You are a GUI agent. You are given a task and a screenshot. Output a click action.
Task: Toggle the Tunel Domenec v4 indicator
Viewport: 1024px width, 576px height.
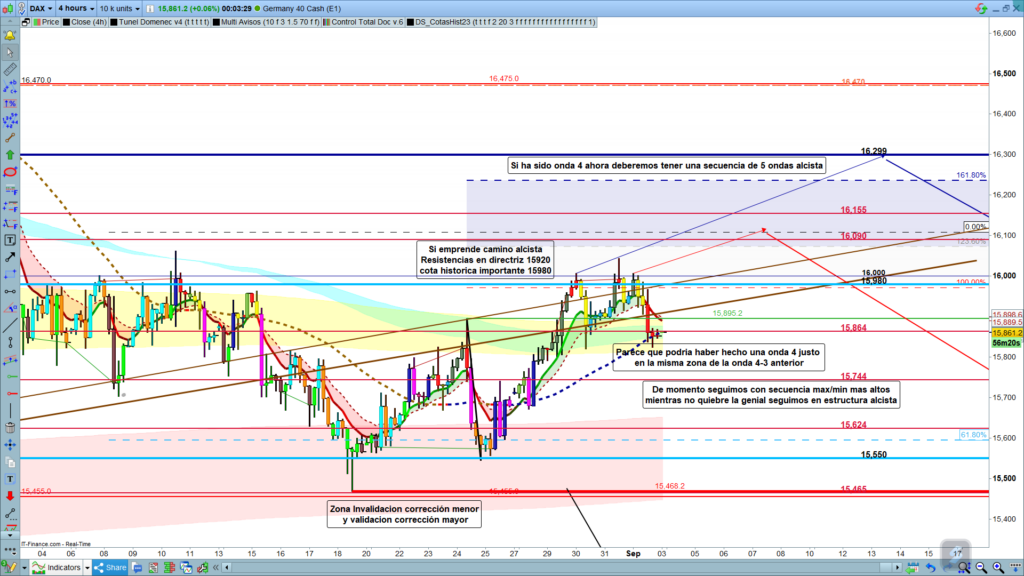point(147,20)
